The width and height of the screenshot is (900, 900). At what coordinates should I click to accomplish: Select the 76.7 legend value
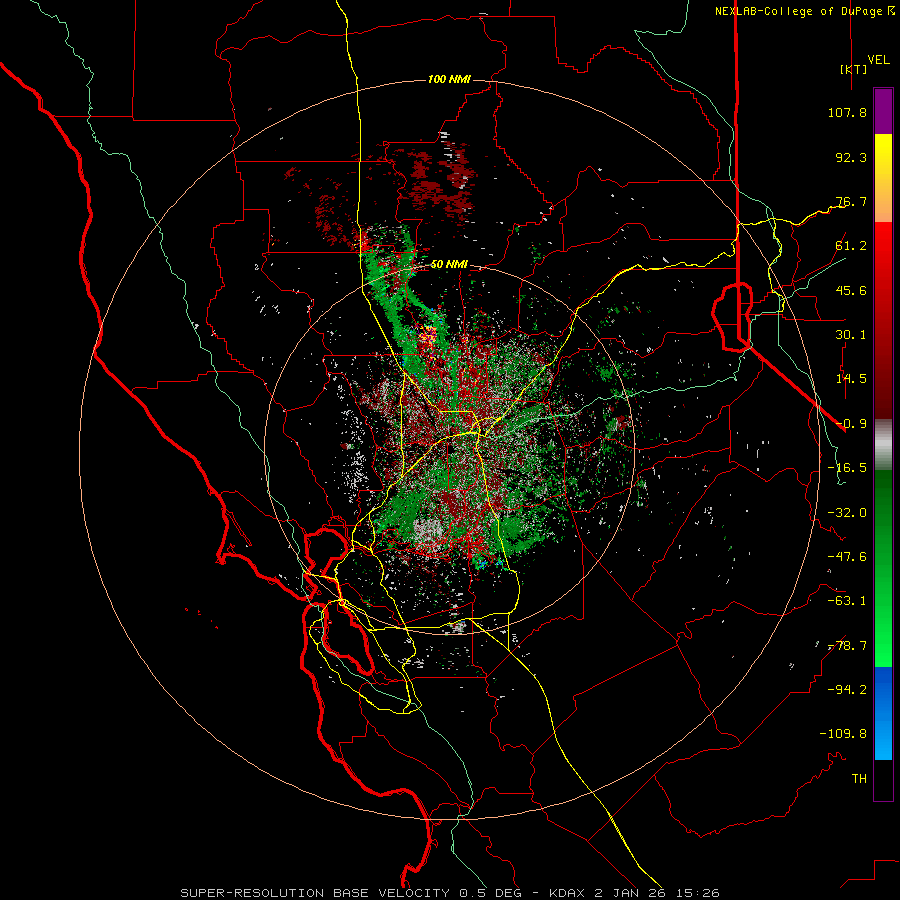[x=851, y=201]
